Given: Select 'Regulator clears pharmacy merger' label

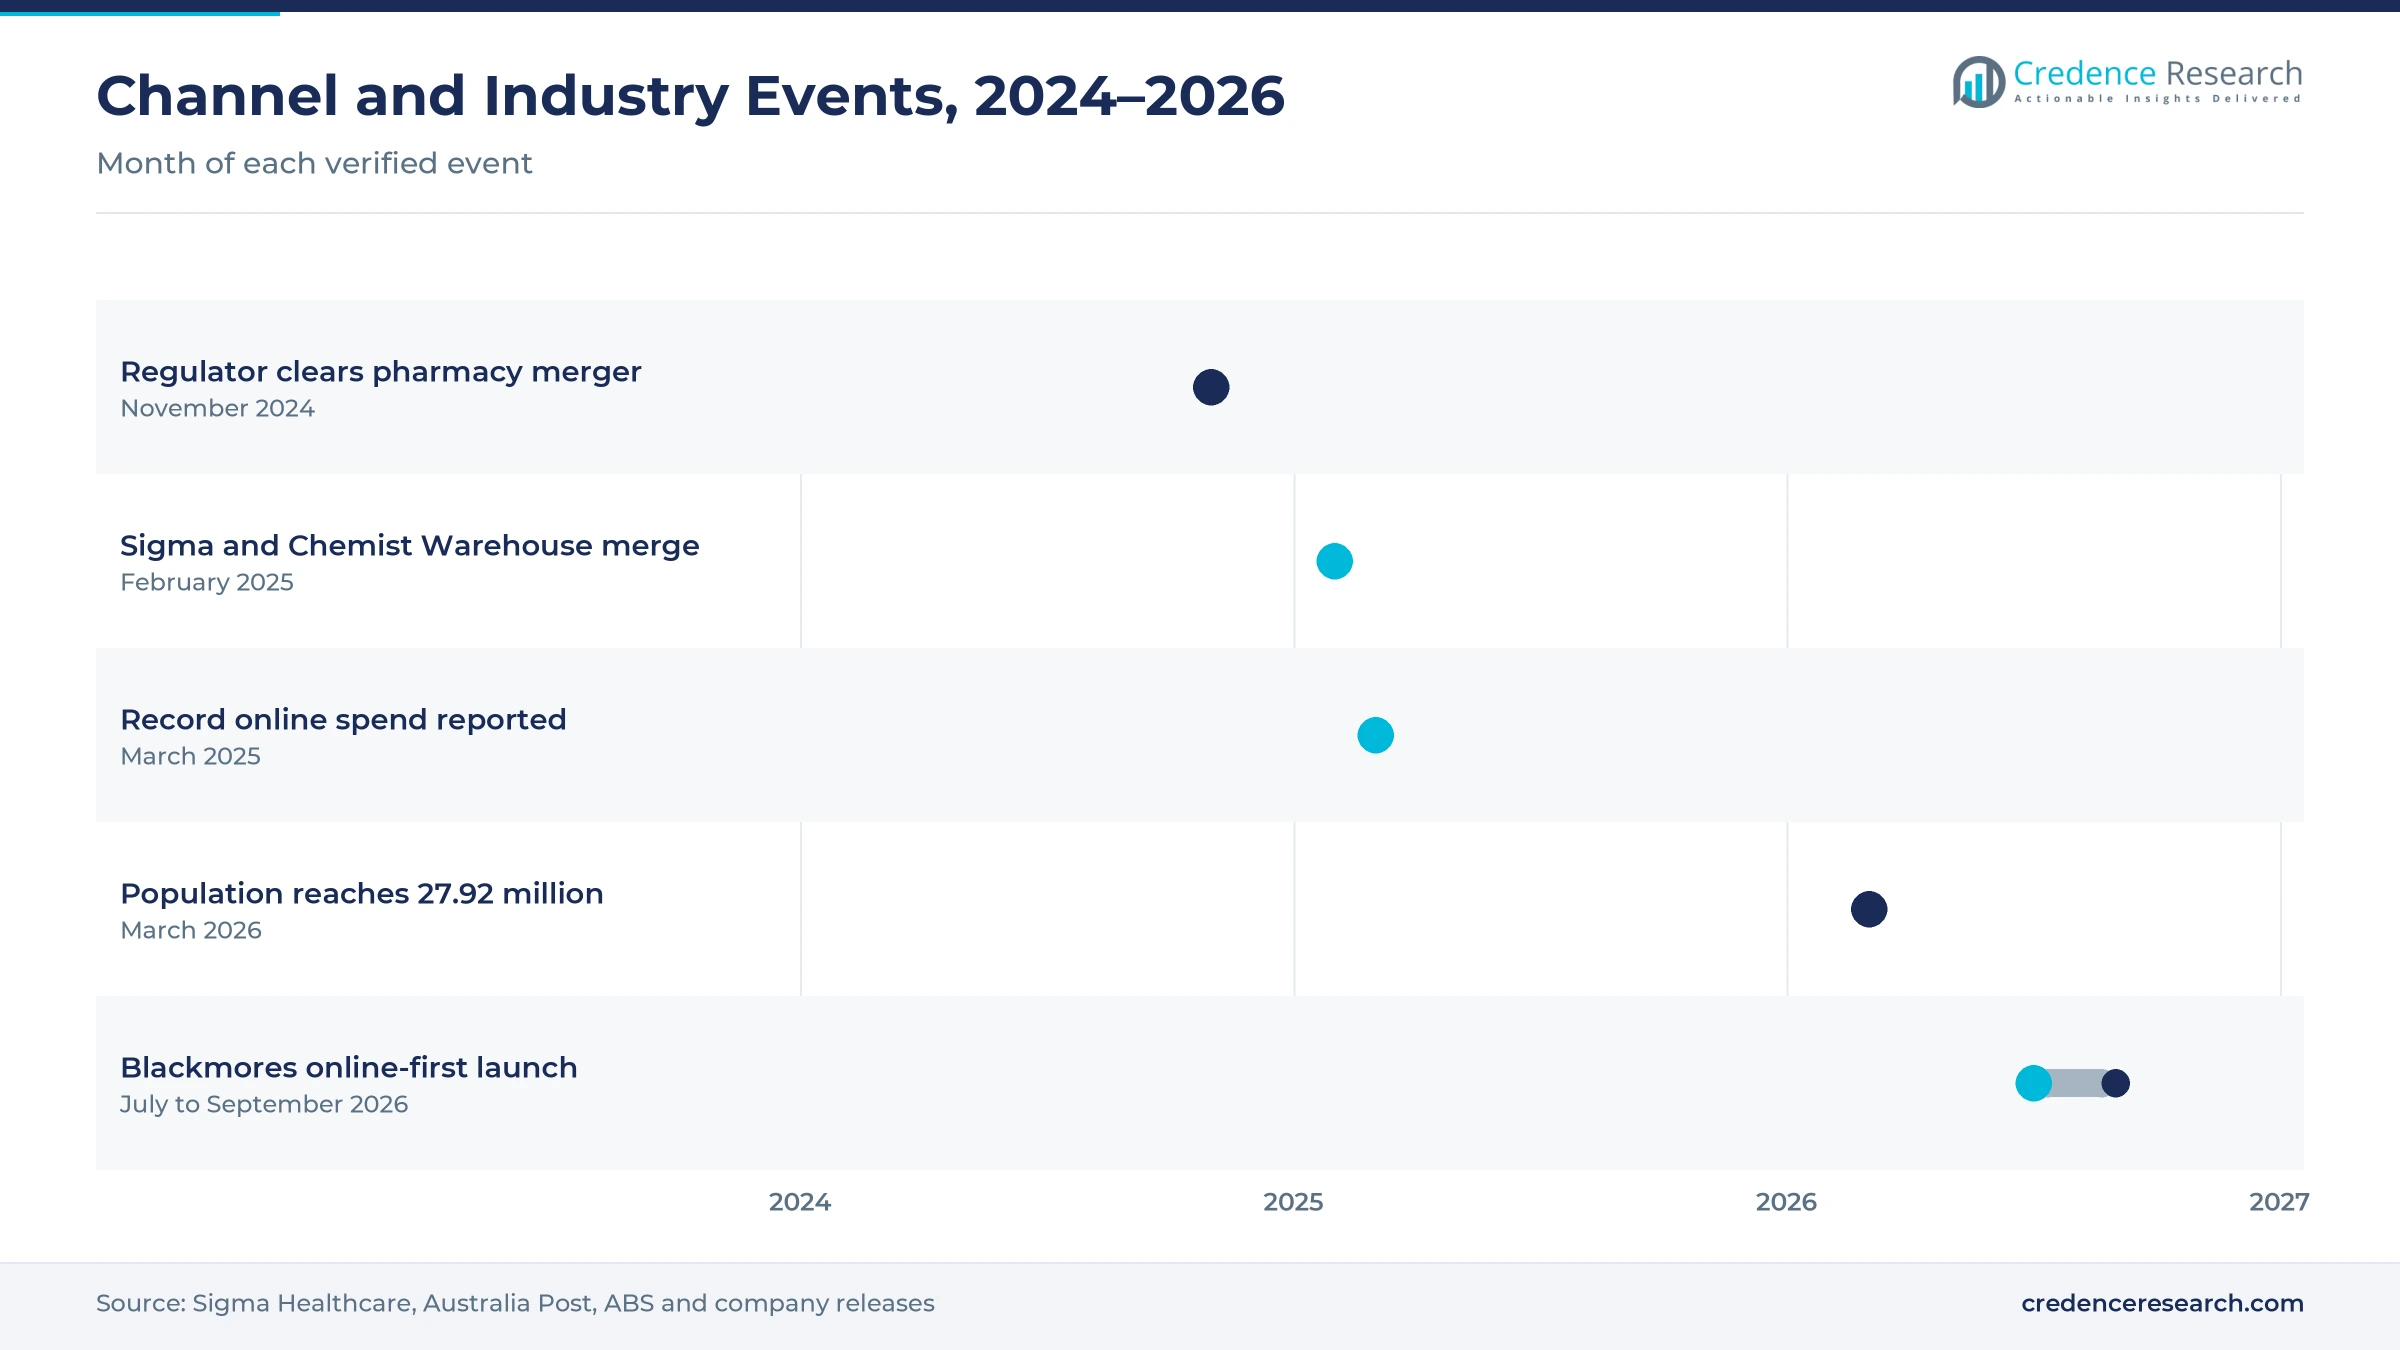Looking at the screenshot, I should [x=380, y=372].
